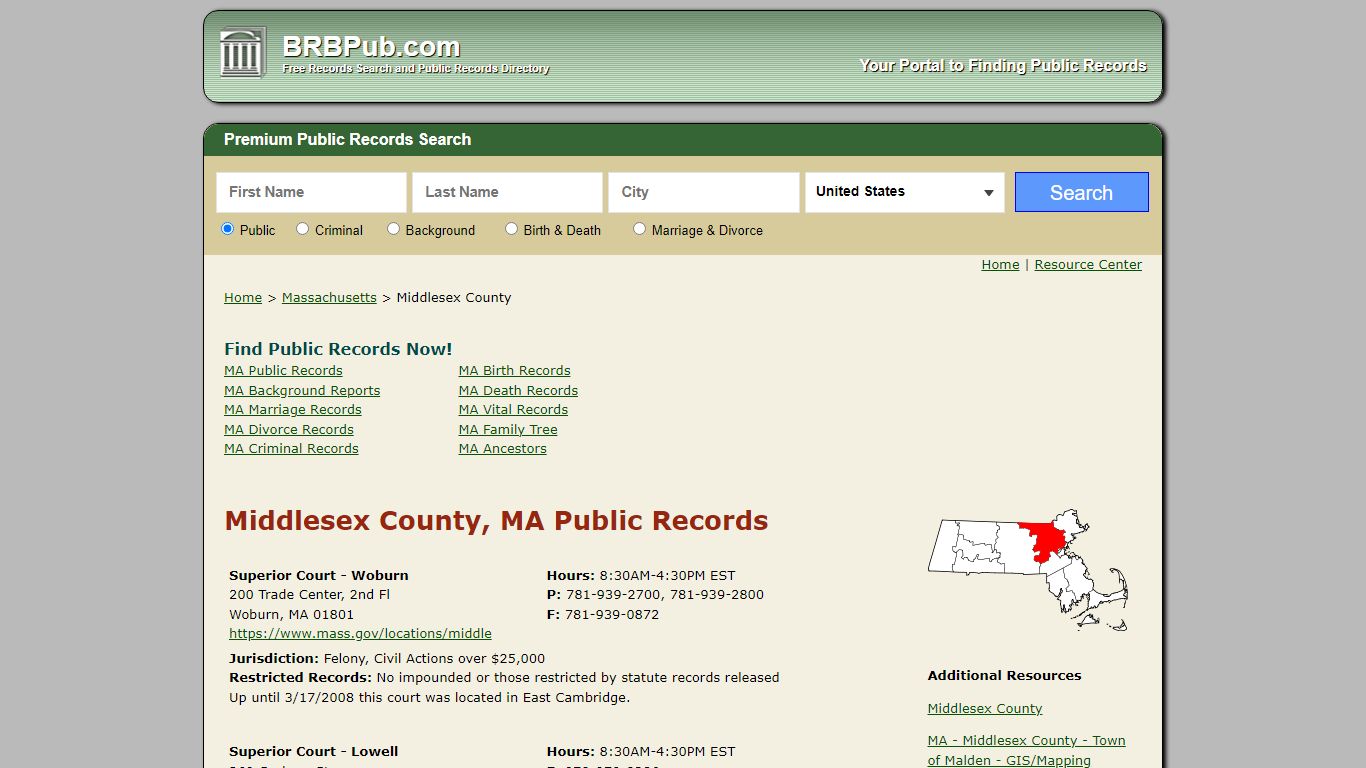Open the United States country dropdown

coord(904,192)
